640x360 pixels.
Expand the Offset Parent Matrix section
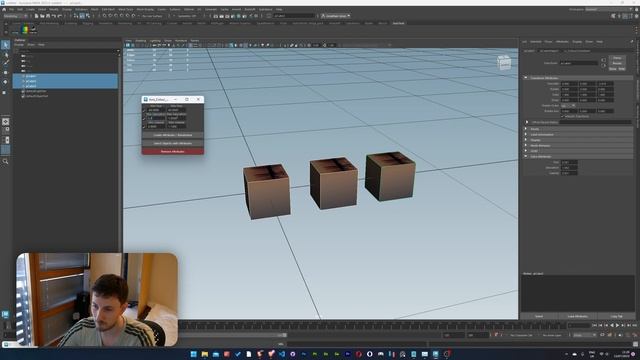tap(527, 122)
